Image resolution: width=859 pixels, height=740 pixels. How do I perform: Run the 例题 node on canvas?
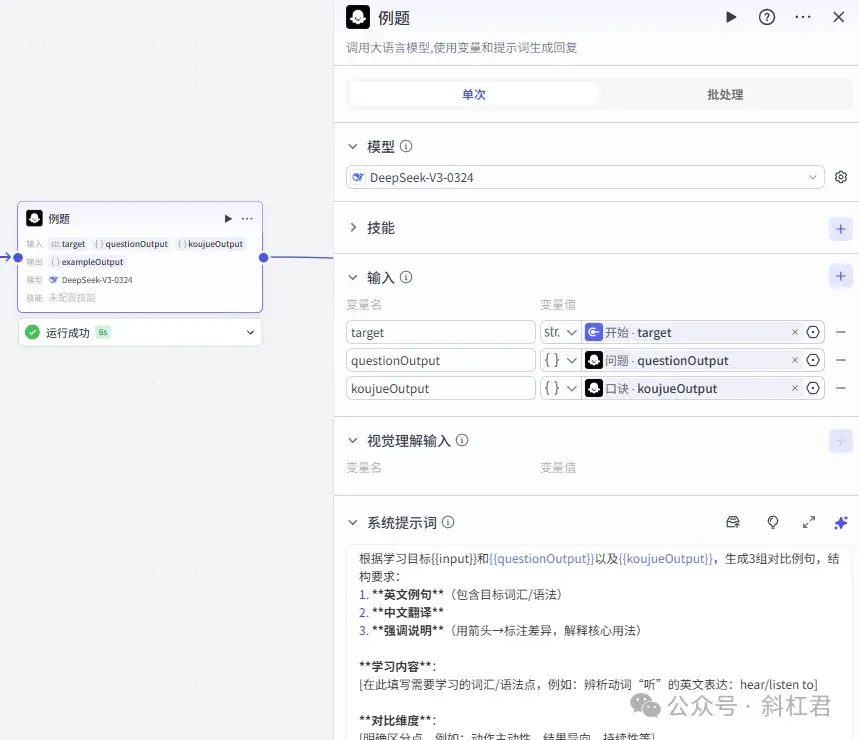tap(228, 219)
